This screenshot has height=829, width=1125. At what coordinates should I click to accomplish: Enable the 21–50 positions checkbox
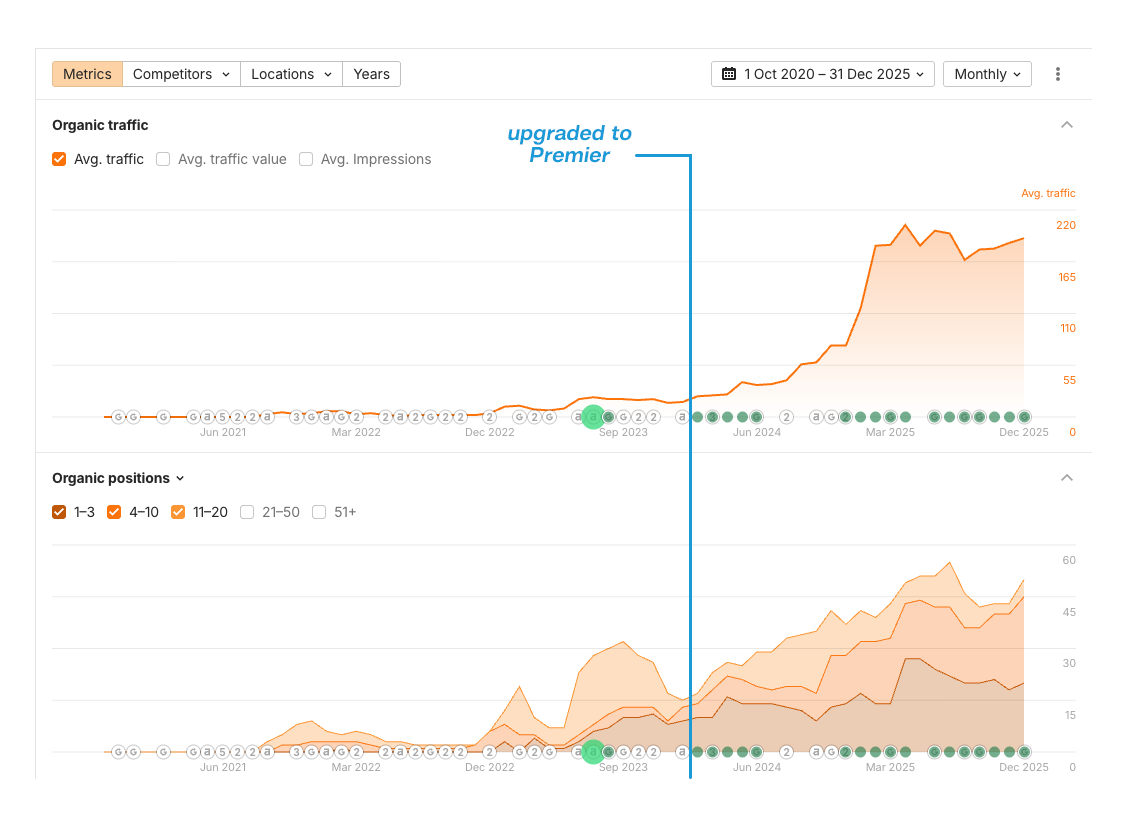pyautogui.click(x=247, y=512)
